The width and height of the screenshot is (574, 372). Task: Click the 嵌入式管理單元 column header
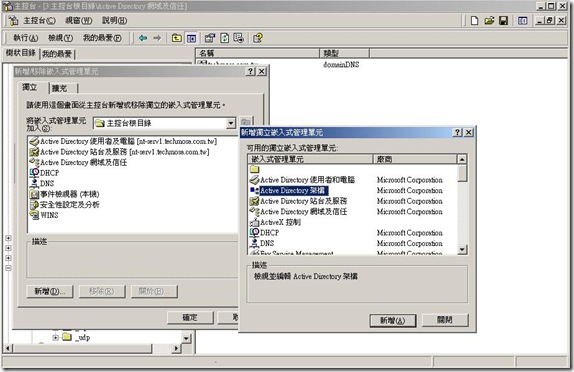(x=310, y=159)
